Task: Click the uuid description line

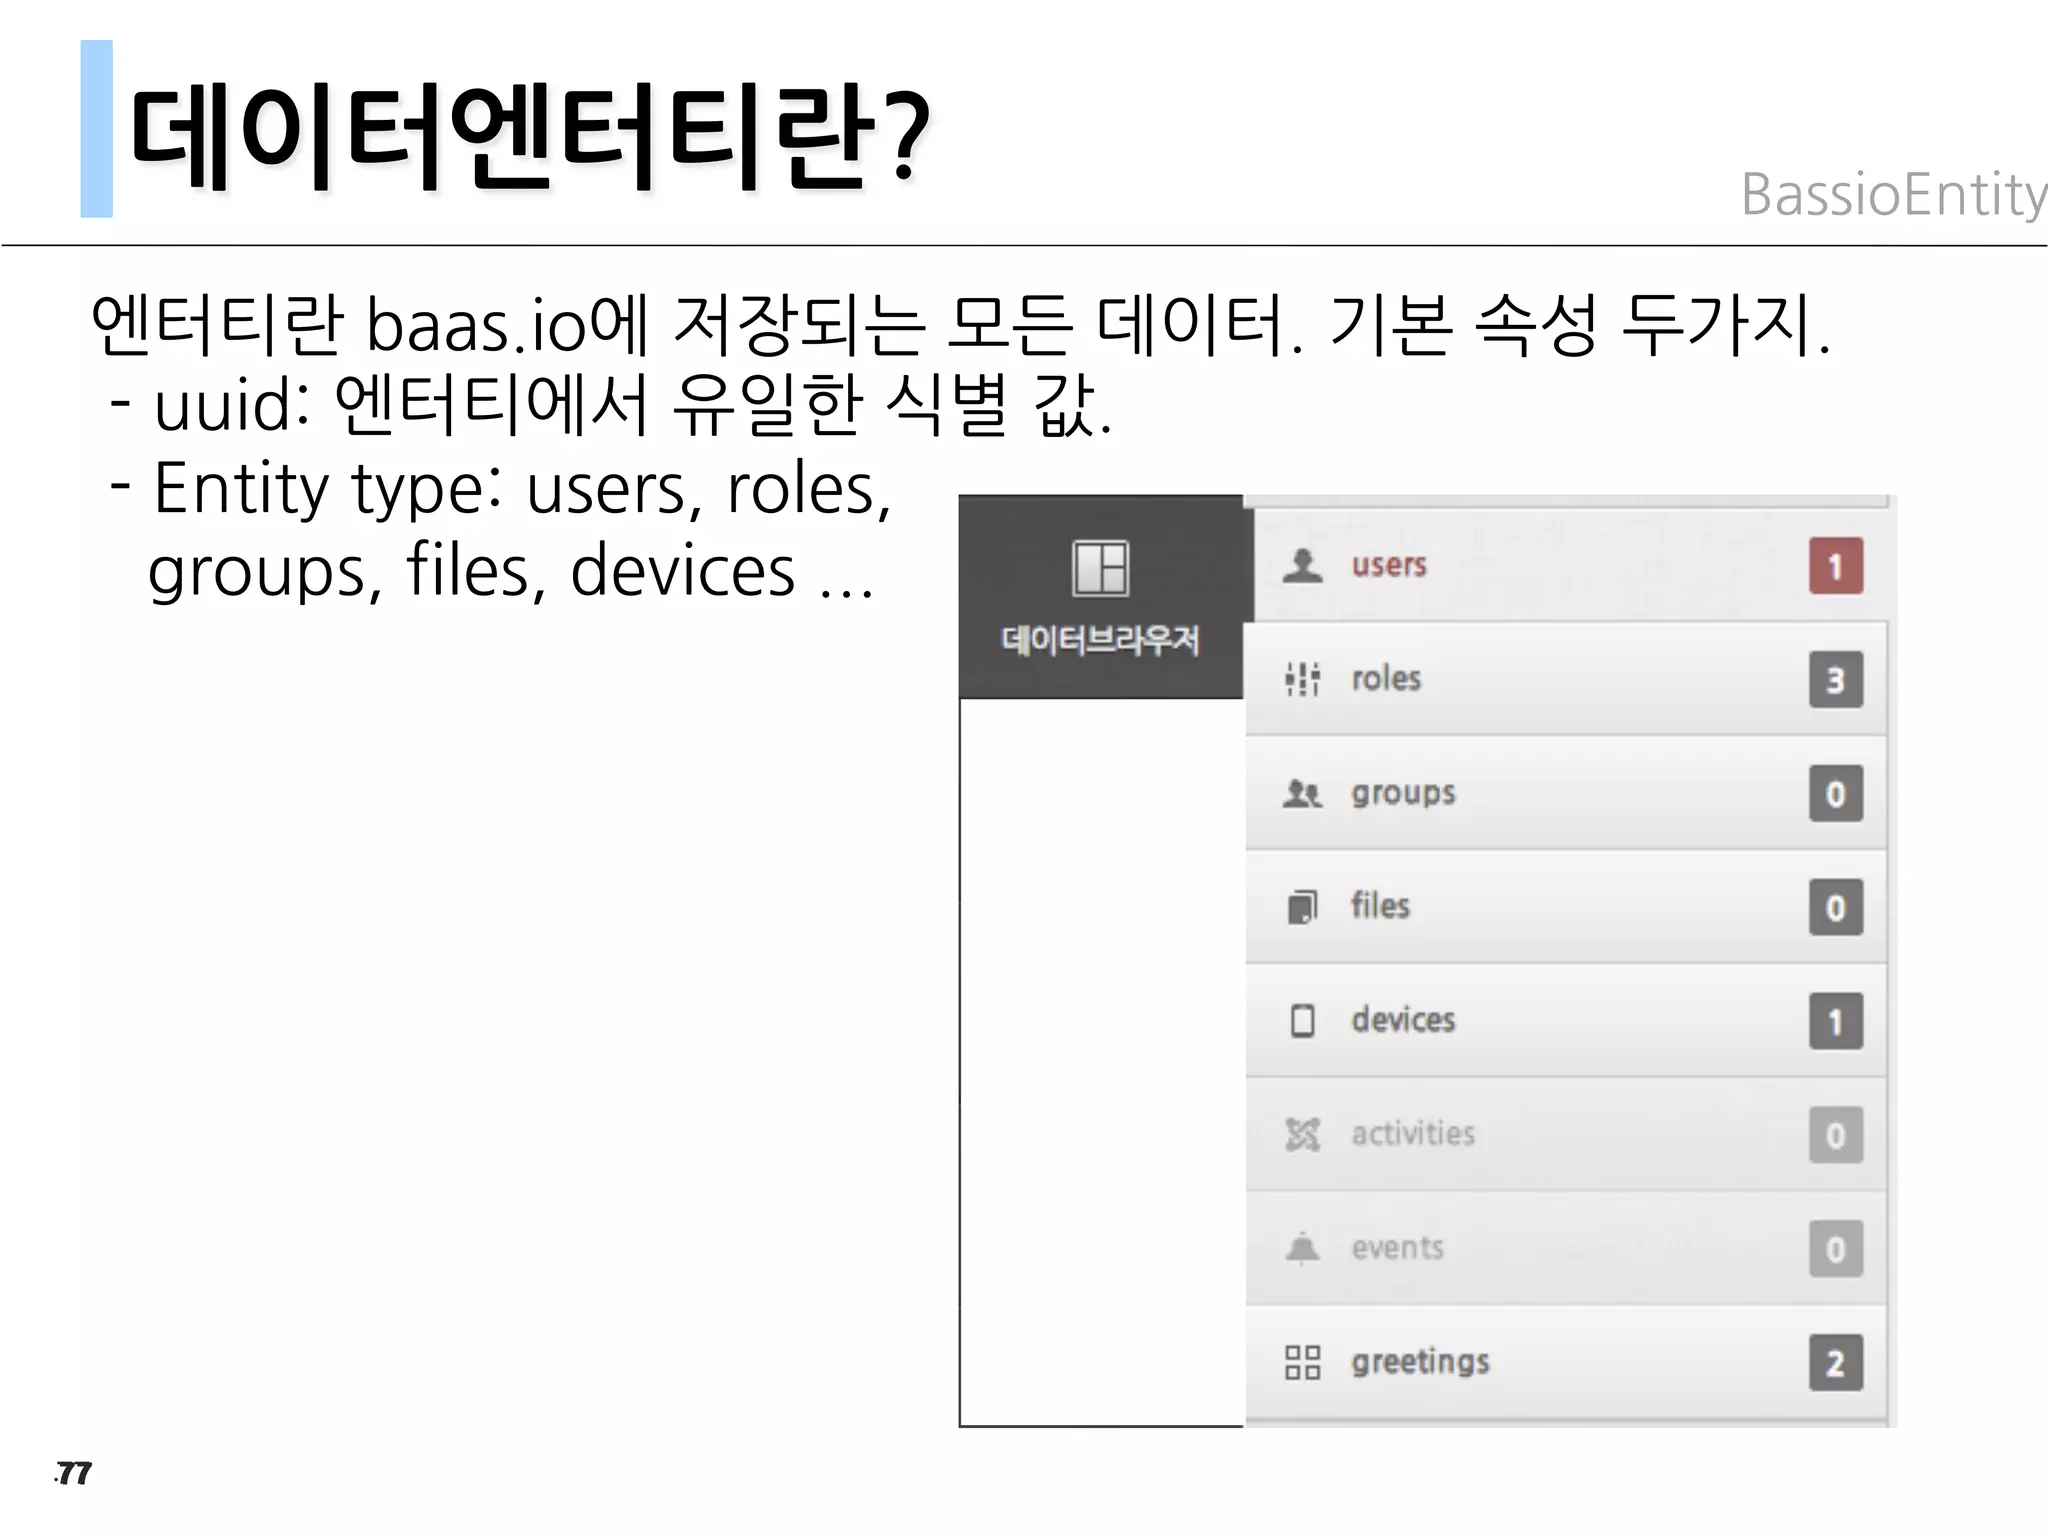Action: (611, 405)
